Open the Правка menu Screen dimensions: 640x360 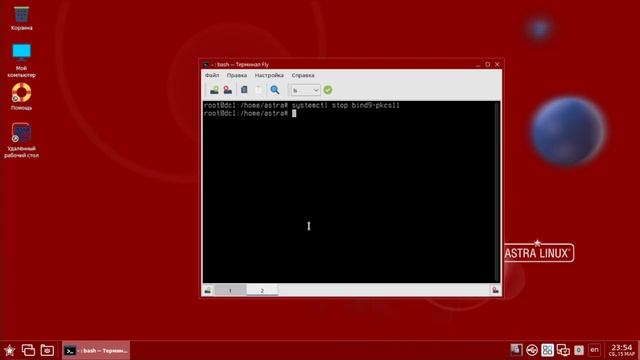coord(237,76)
